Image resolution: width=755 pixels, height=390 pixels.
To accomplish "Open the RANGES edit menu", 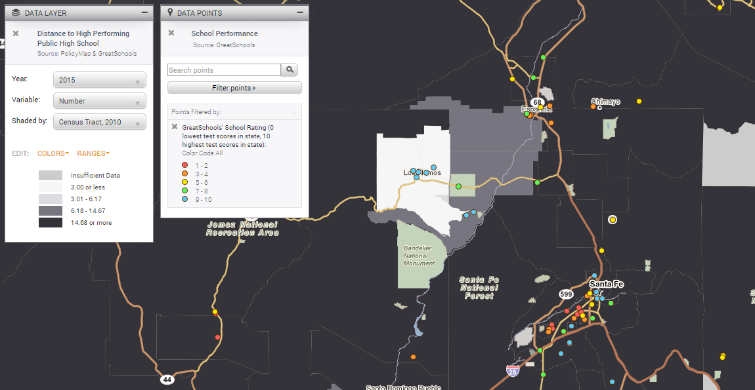I will point(93,153).
